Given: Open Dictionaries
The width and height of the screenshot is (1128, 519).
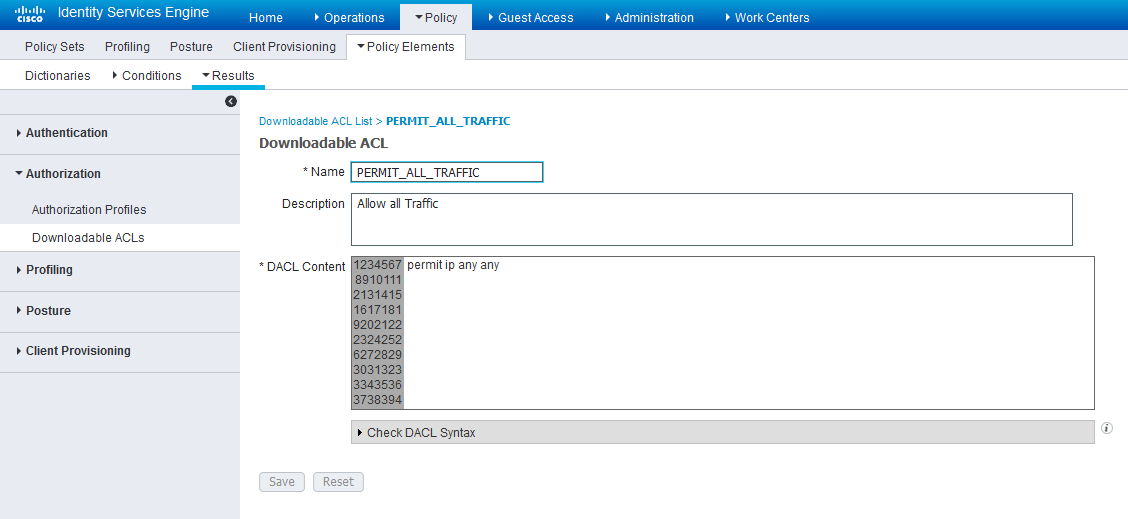Looking at the screenshot, I should 58,76.
